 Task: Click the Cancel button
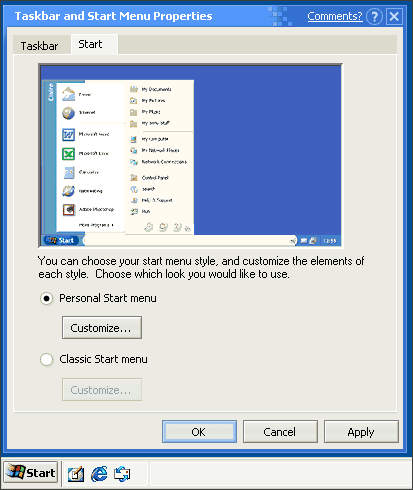[280, 432]
